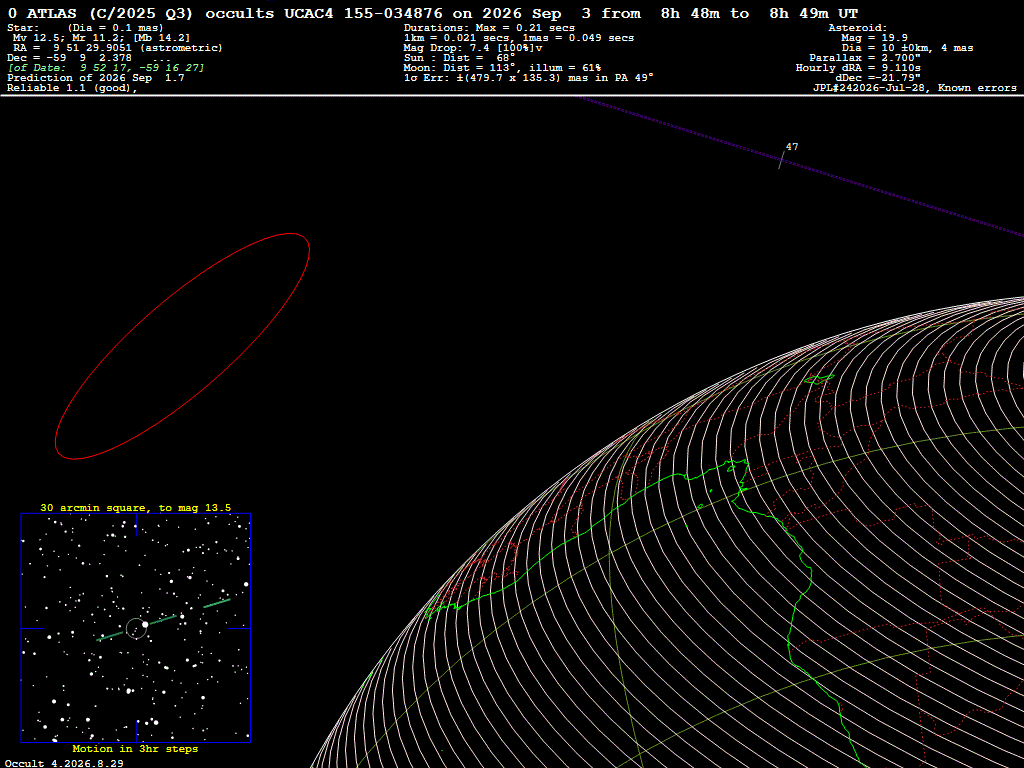Click the event title with UCAC4 155-034876
The image size is (1024, 768).
[432, 14]
